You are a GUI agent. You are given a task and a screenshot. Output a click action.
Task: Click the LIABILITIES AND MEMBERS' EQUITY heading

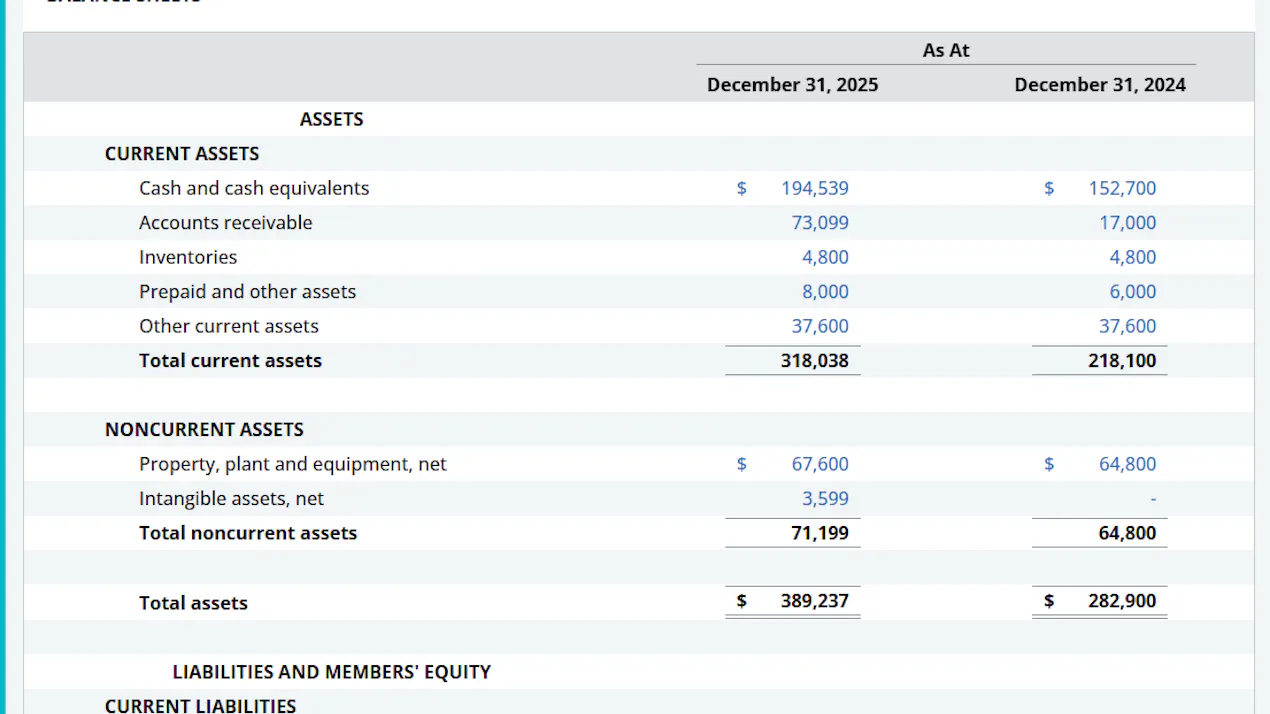pos(332,672)
